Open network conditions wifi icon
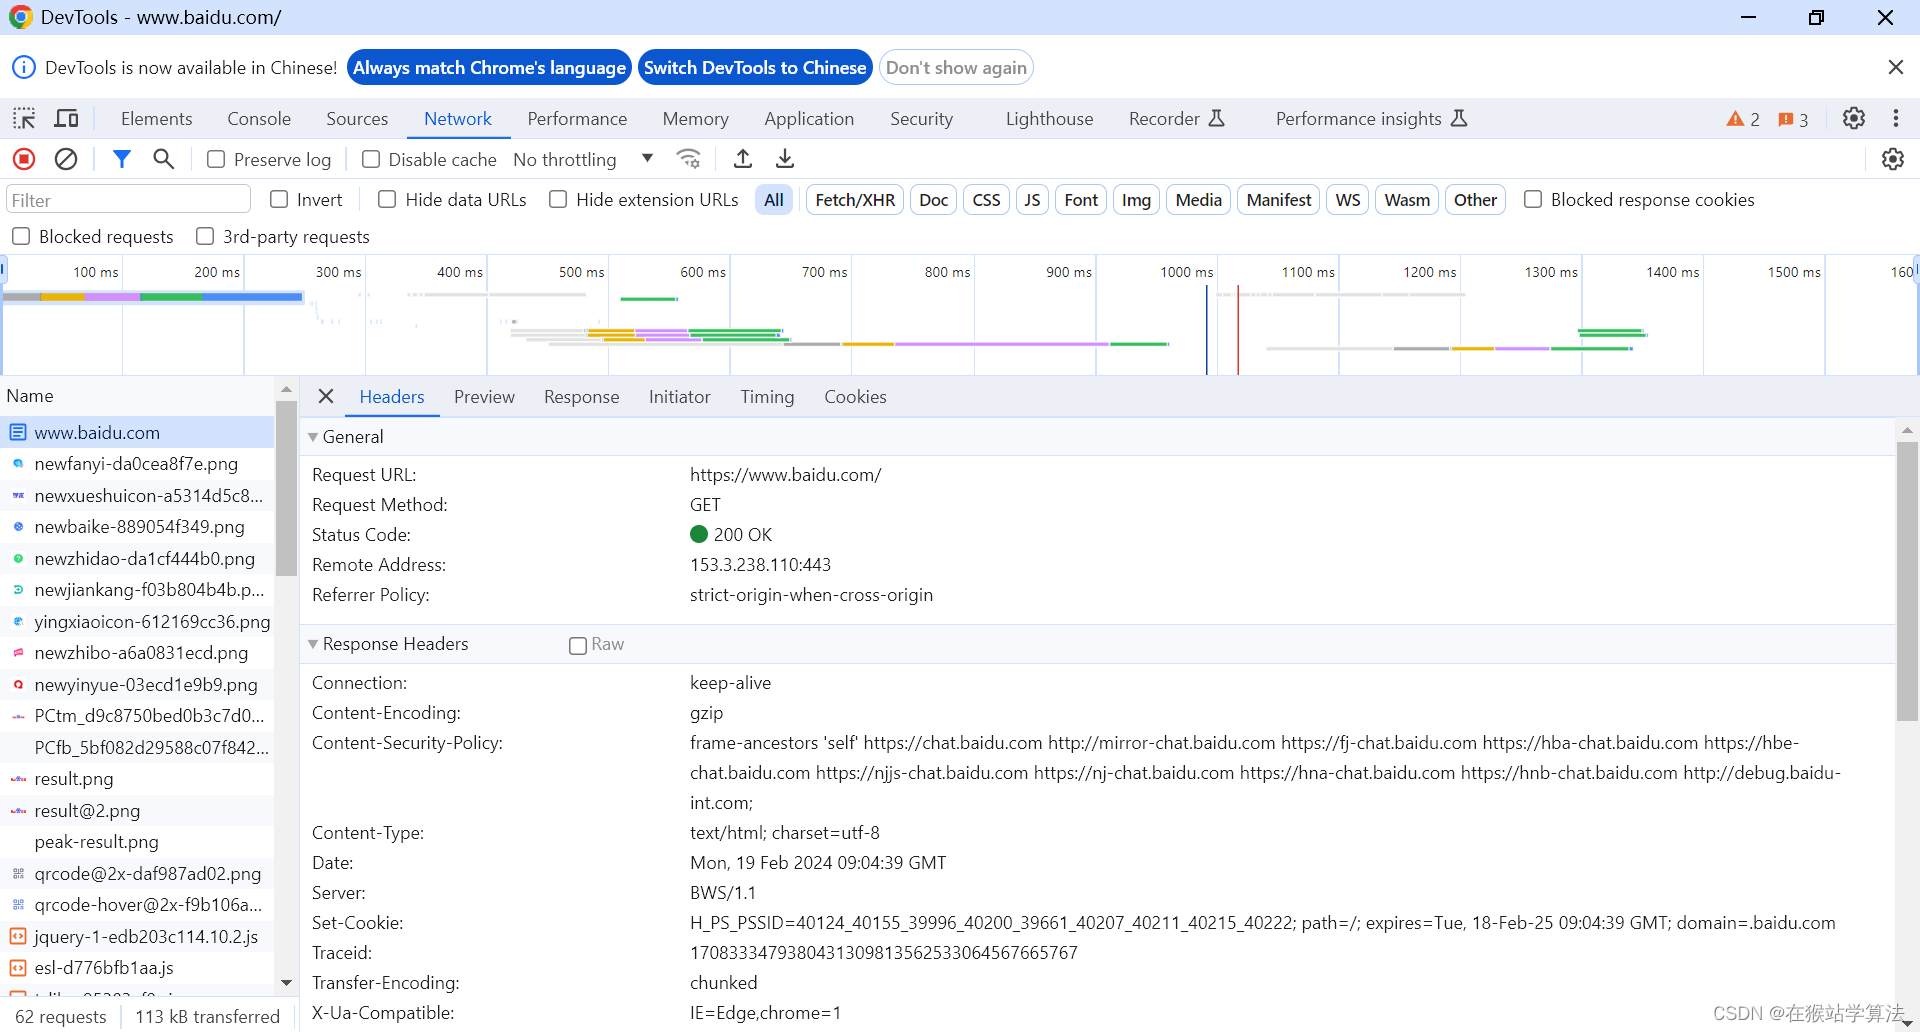This screenshot has height=1032, width=1920. coord(689,159)
